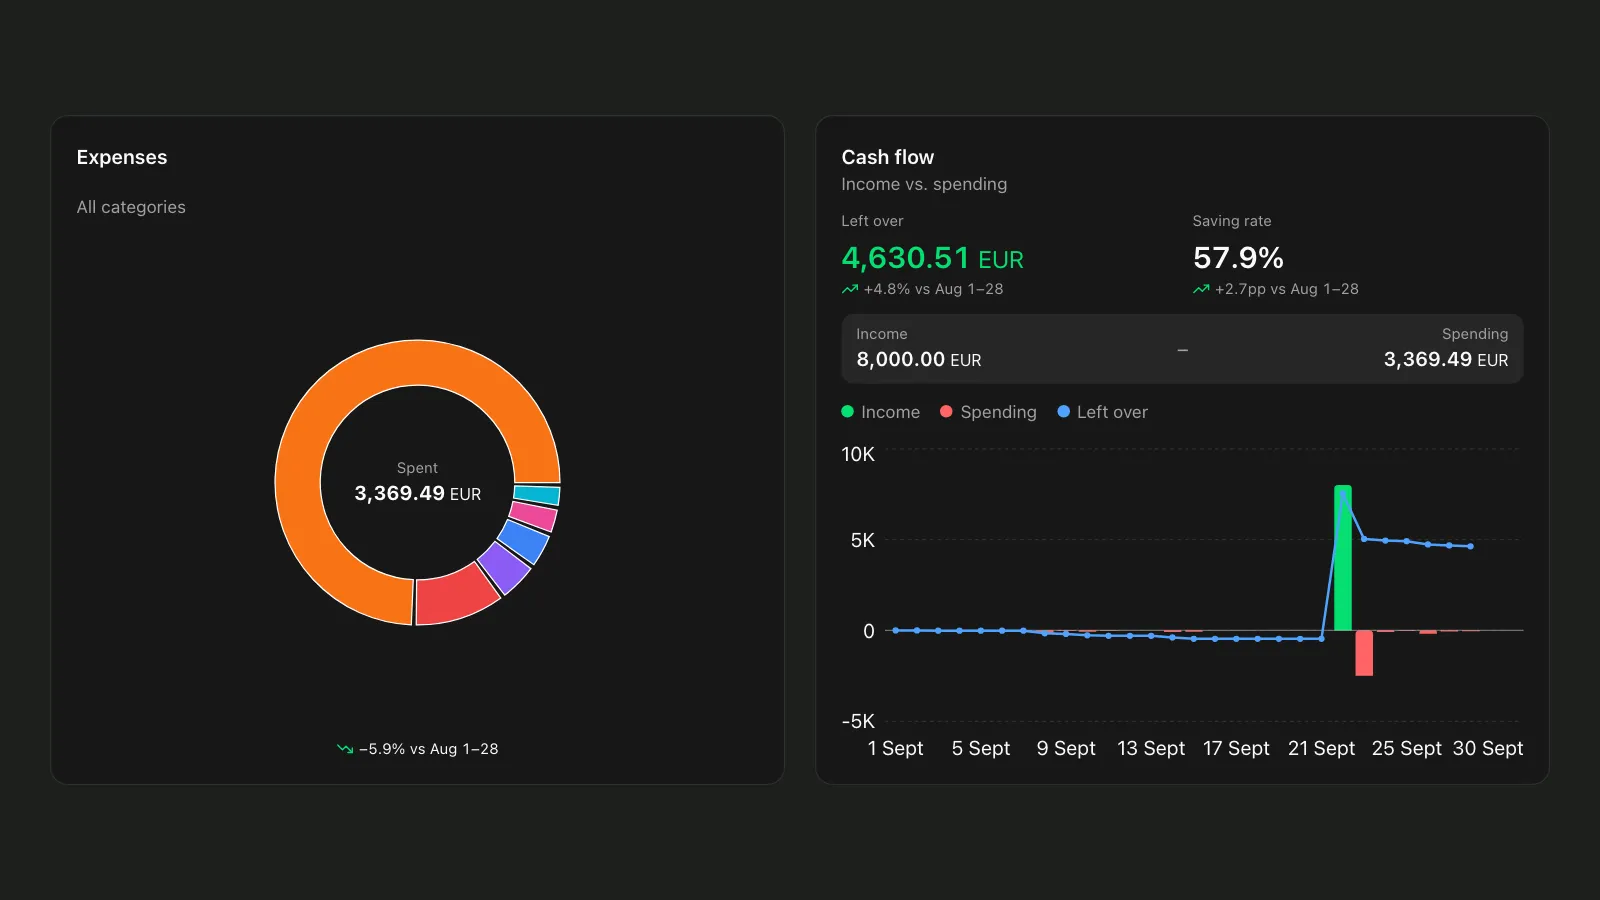1600x900 pixels.
Task: Click the 30 Sept axis label
Action: (x=1487, y=748)
